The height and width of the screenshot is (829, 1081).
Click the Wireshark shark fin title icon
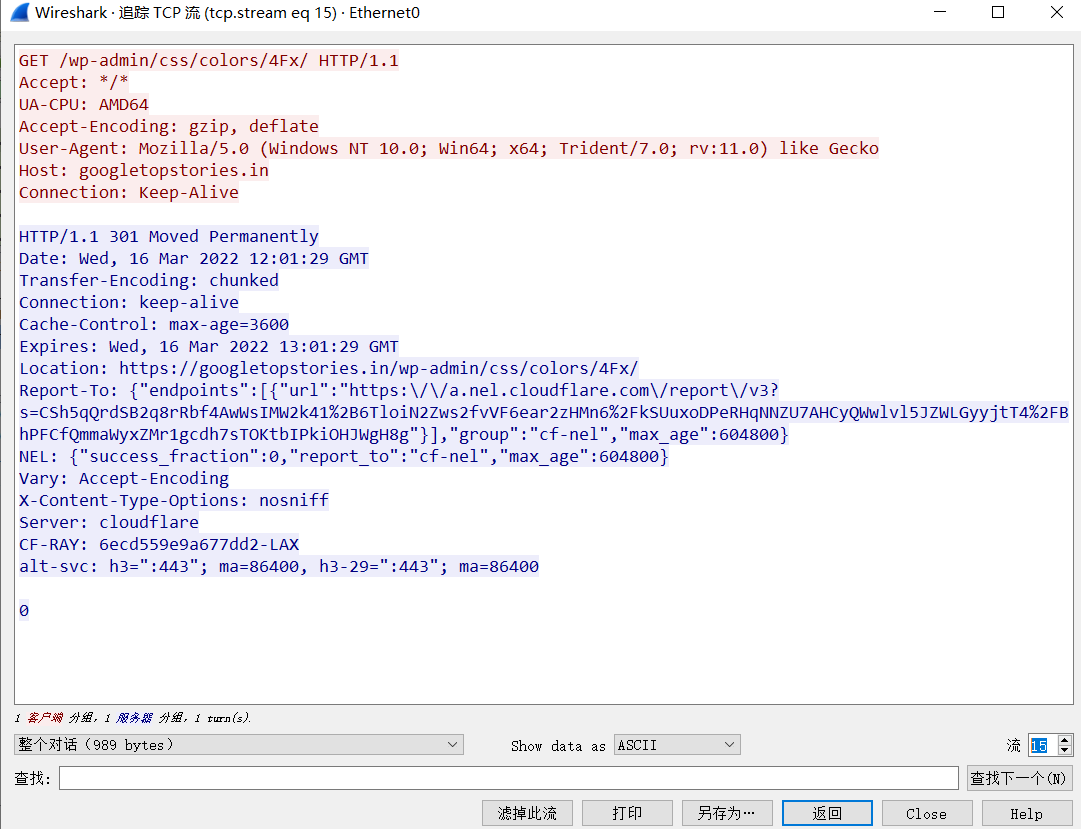tap(18, 13)
